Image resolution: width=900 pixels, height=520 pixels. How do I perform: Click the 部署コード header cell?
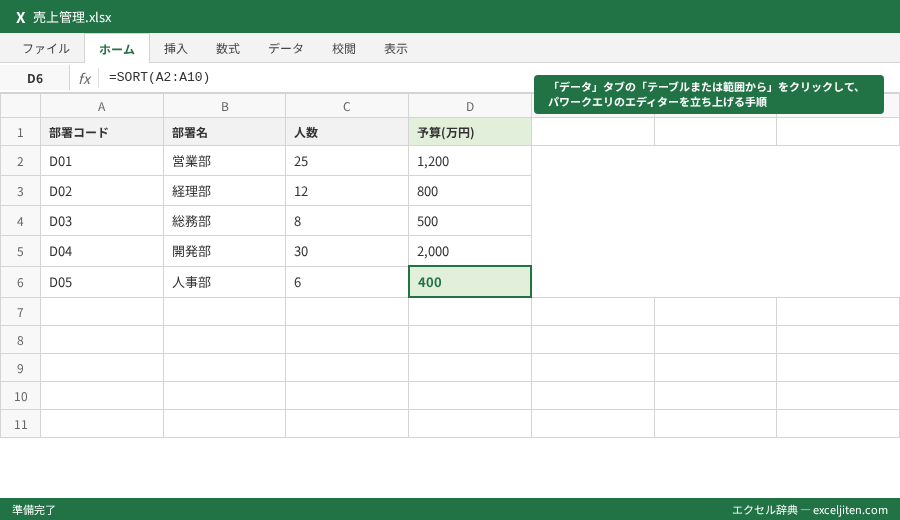click(x=102, y=133)
